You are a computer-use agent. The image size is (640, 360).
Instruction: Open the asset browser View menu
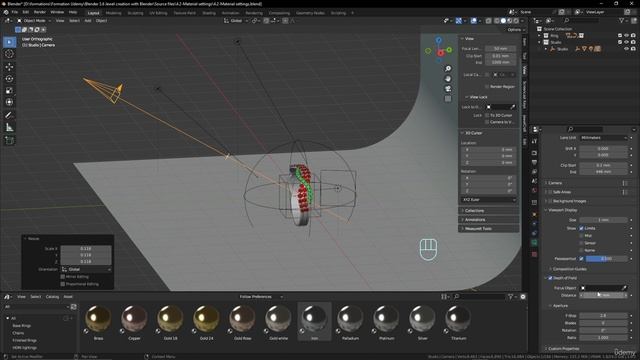21,297
